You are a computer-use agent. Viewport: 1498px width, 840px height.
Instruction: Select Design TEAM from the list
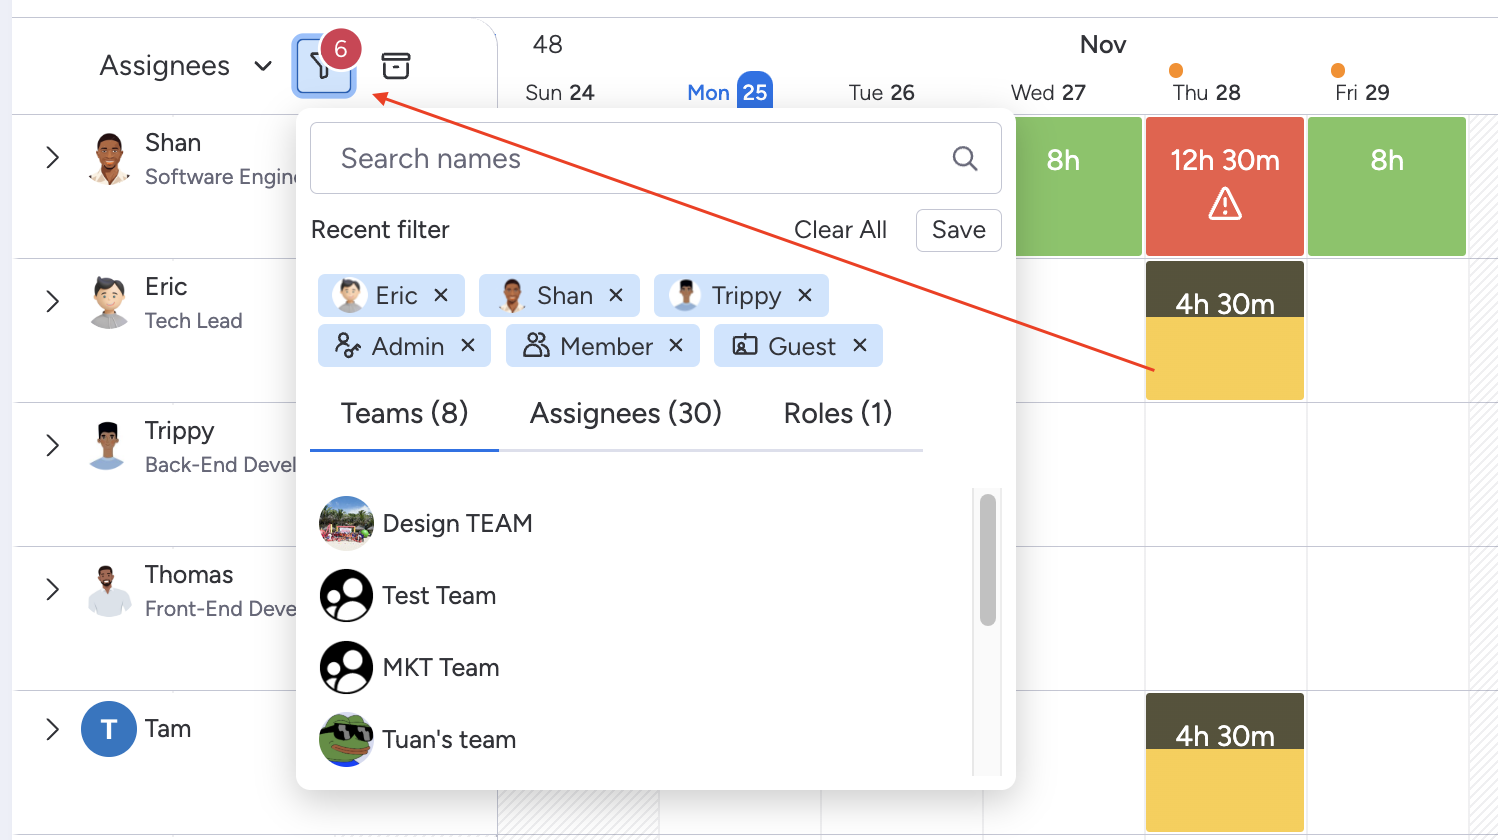[457, 523]
